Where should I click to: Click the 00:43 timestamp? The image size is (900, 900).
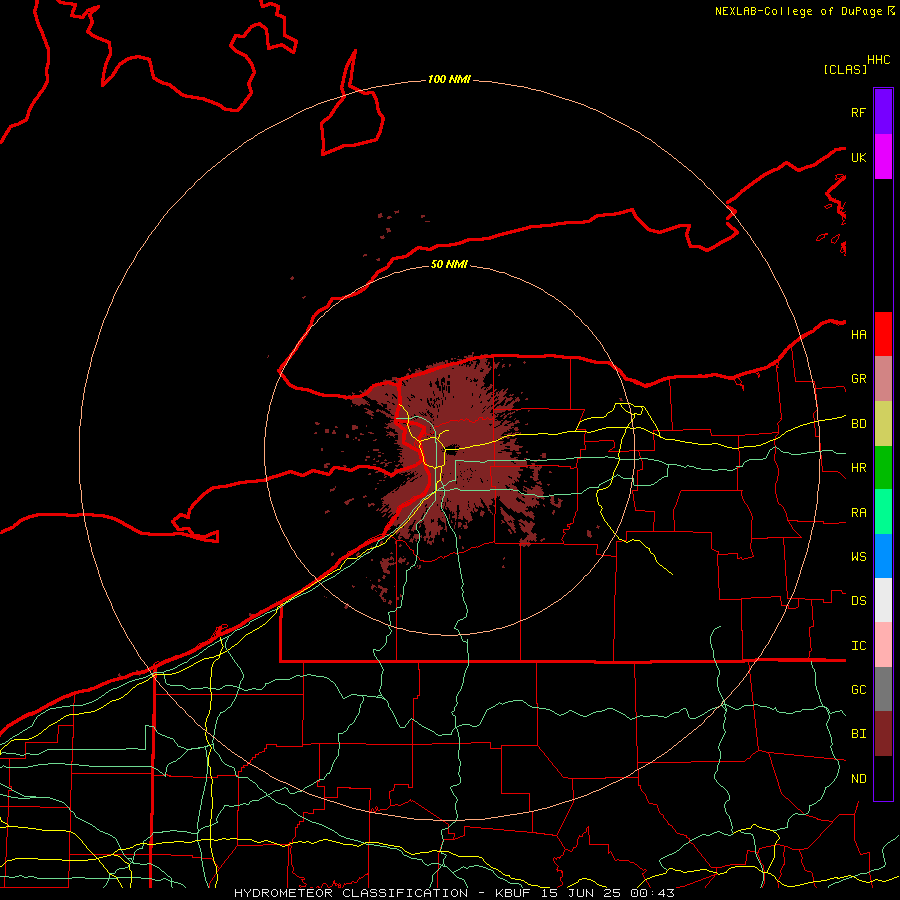click(652, 893)
